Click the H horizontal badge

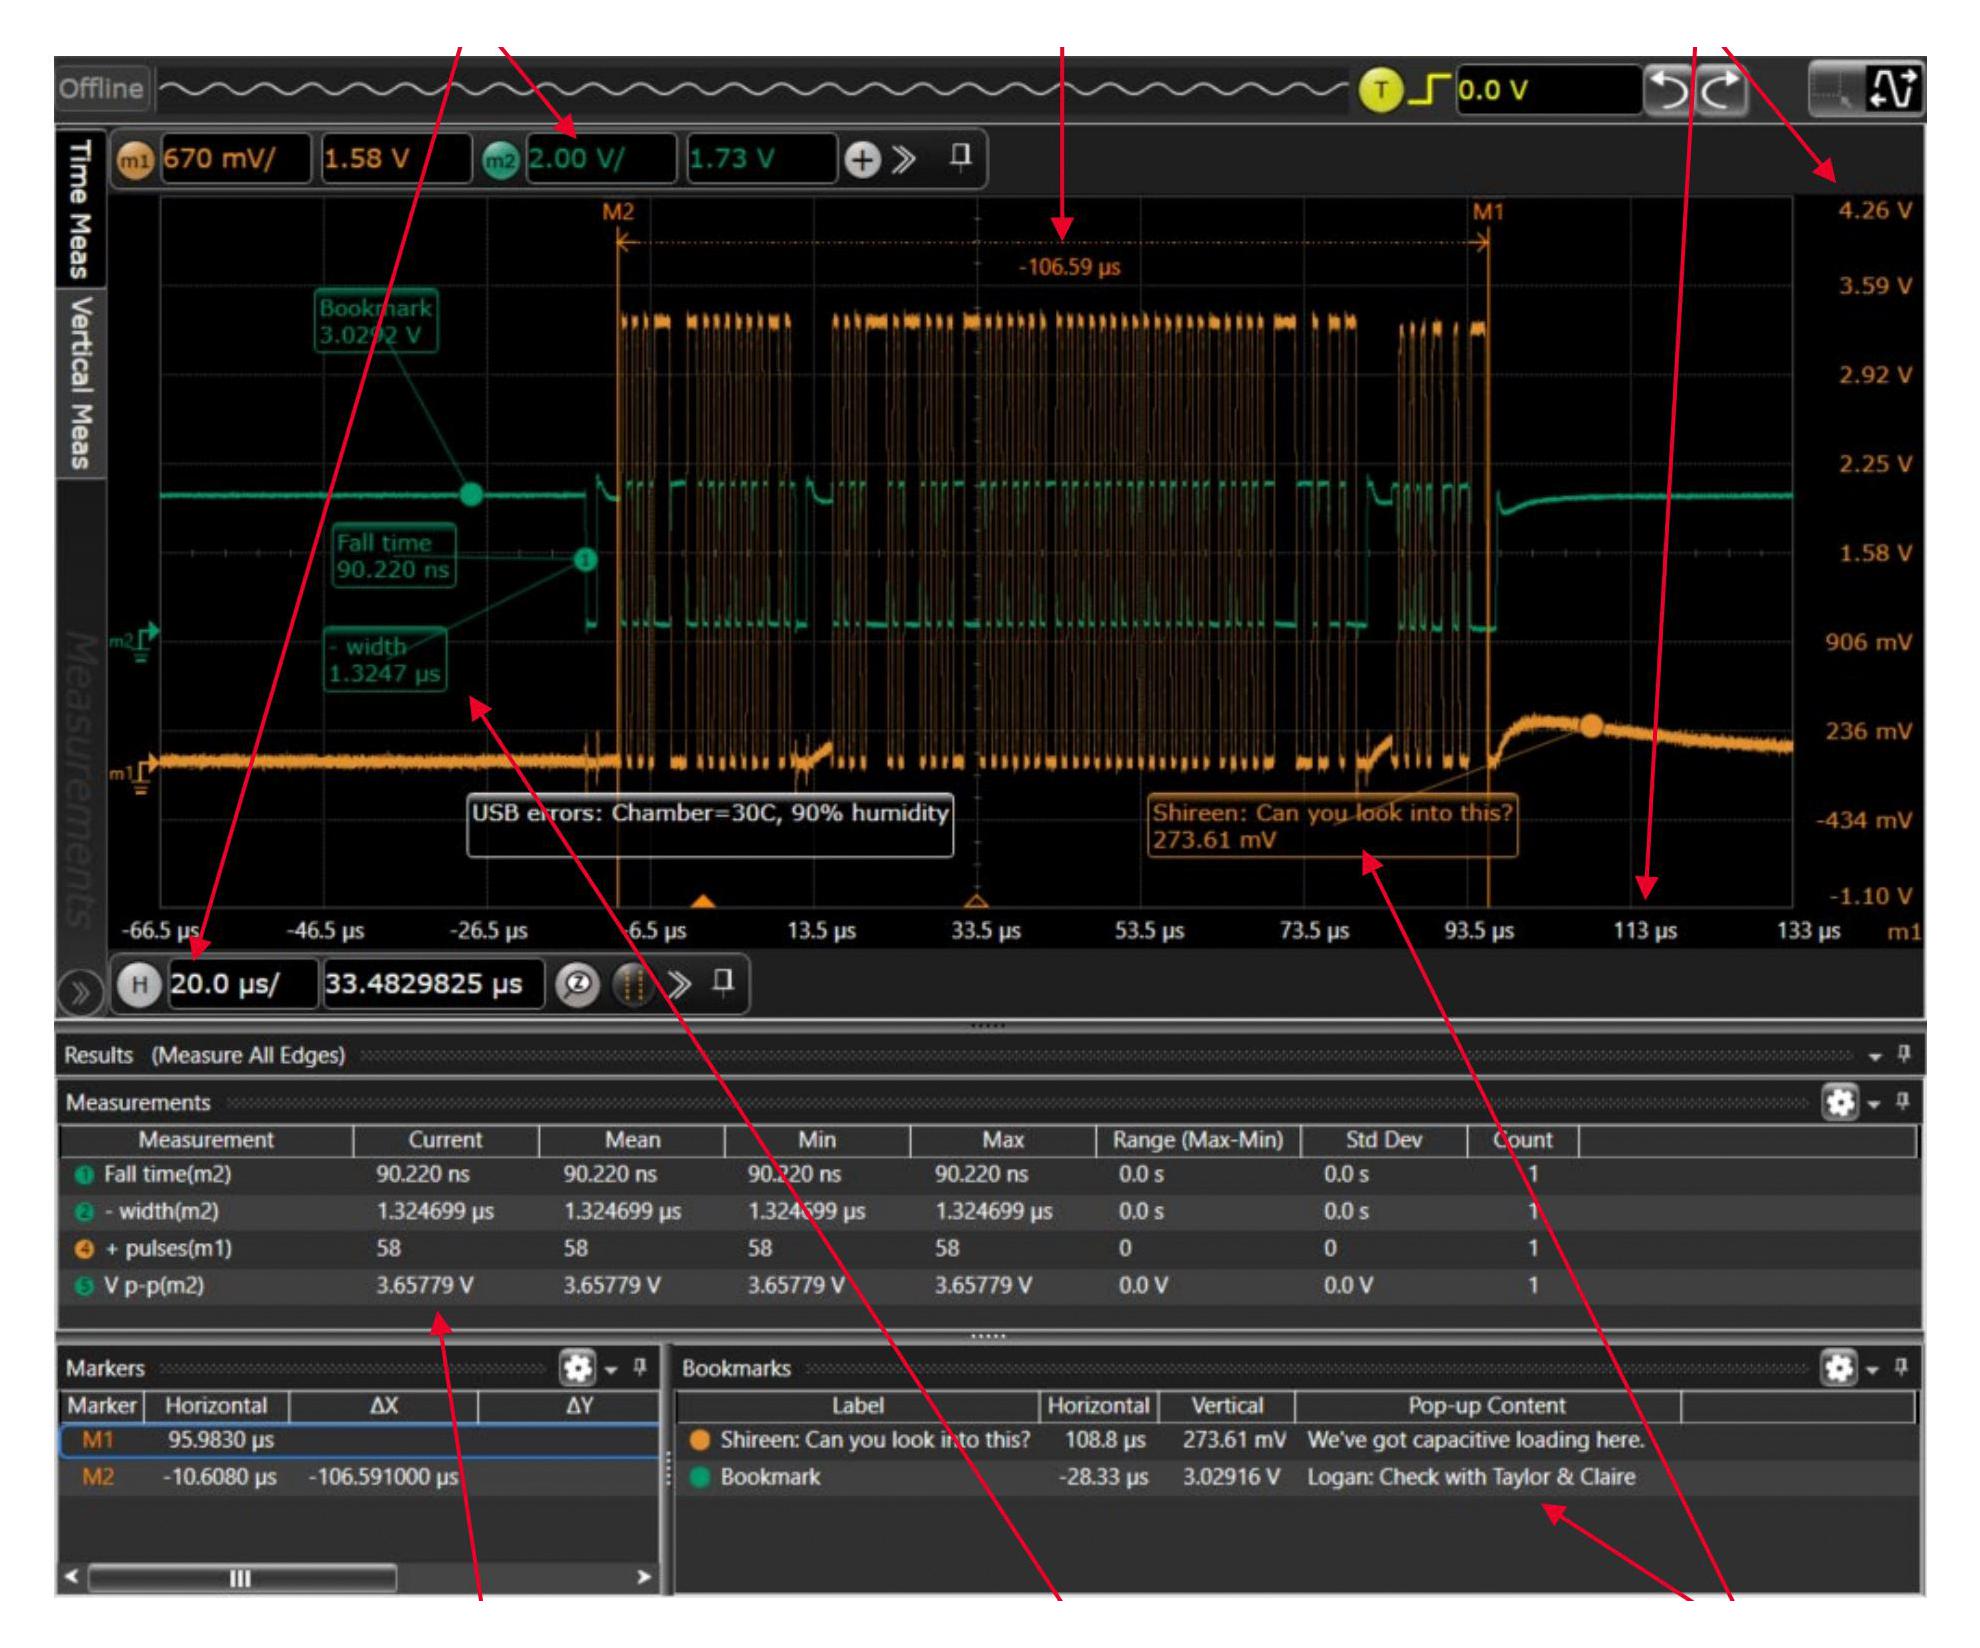(x=140, y=985)
